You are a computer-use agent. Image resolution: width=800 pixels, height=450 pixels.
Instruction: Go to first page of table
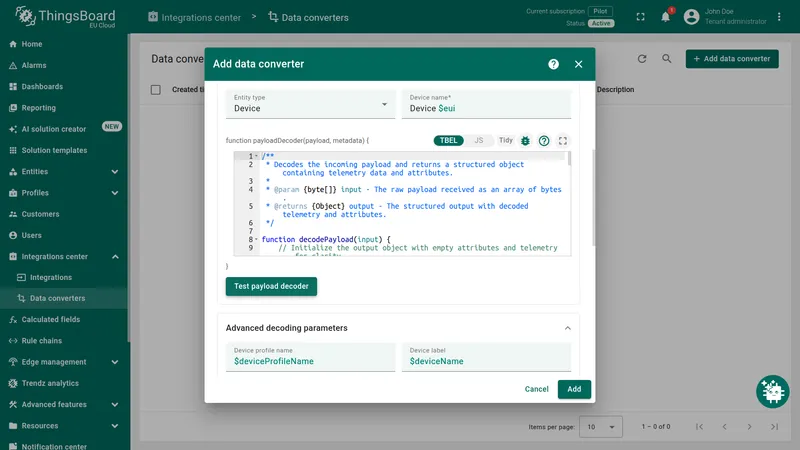[699, 427]
